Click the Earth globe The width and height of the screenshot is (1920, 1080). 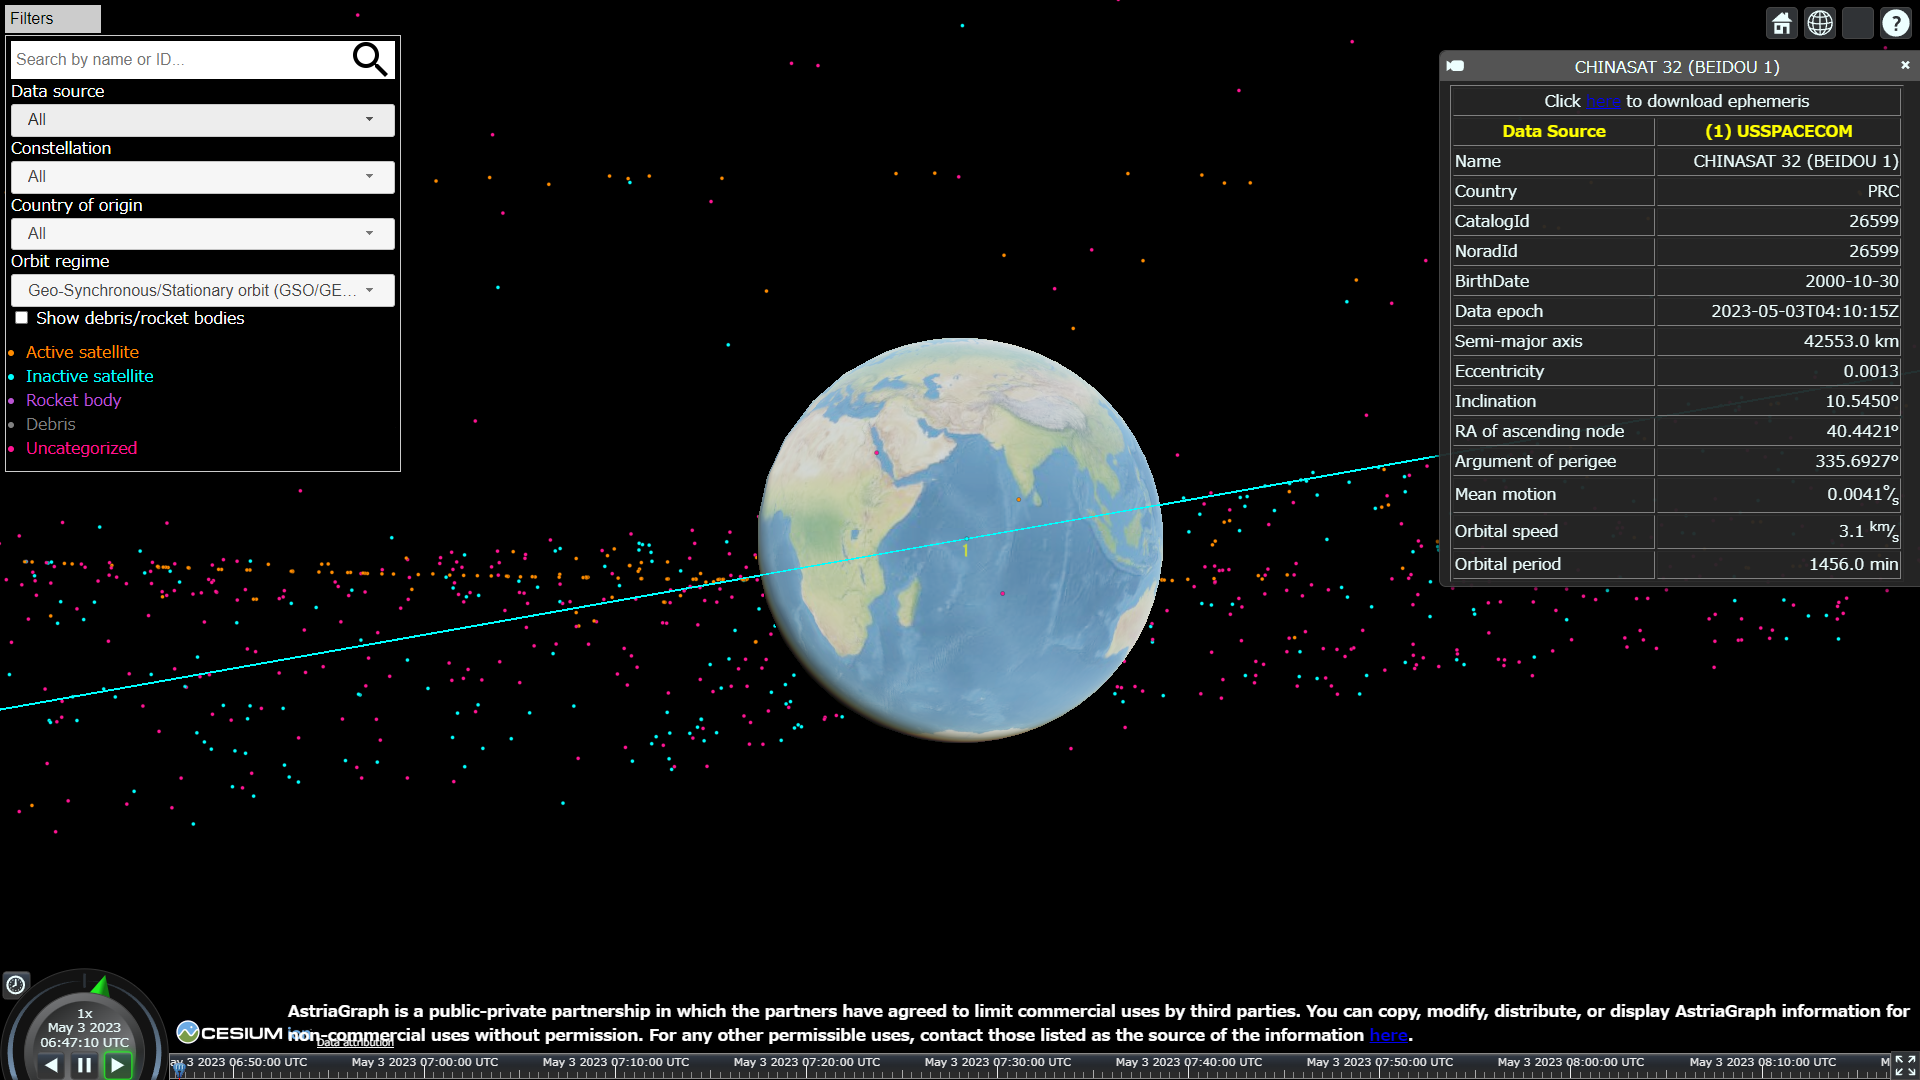tap(960, 540)
